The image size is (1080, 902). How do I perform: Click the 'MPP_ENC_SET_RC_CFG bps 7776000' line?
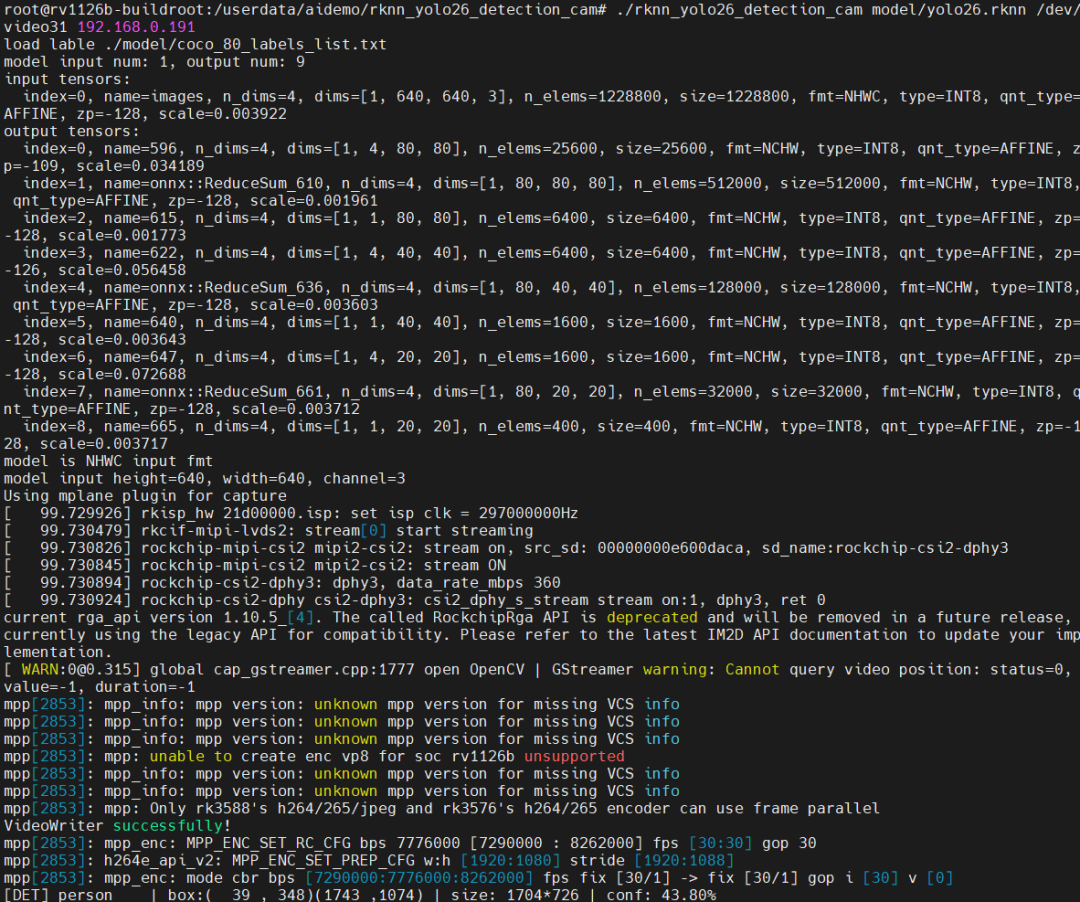(x=410, y=843)
